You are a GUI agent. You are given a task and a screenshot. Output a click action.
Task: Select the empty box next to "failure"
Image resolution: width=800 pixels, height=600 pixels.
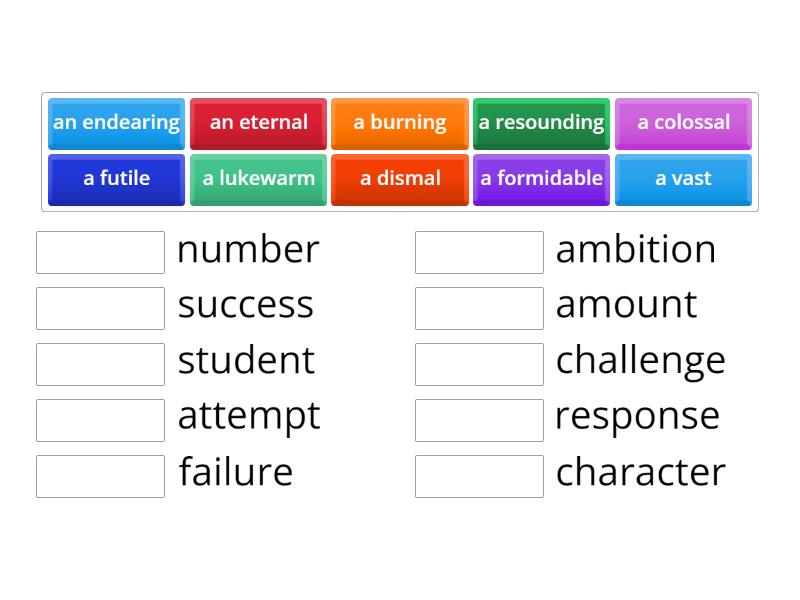point(100,474)
